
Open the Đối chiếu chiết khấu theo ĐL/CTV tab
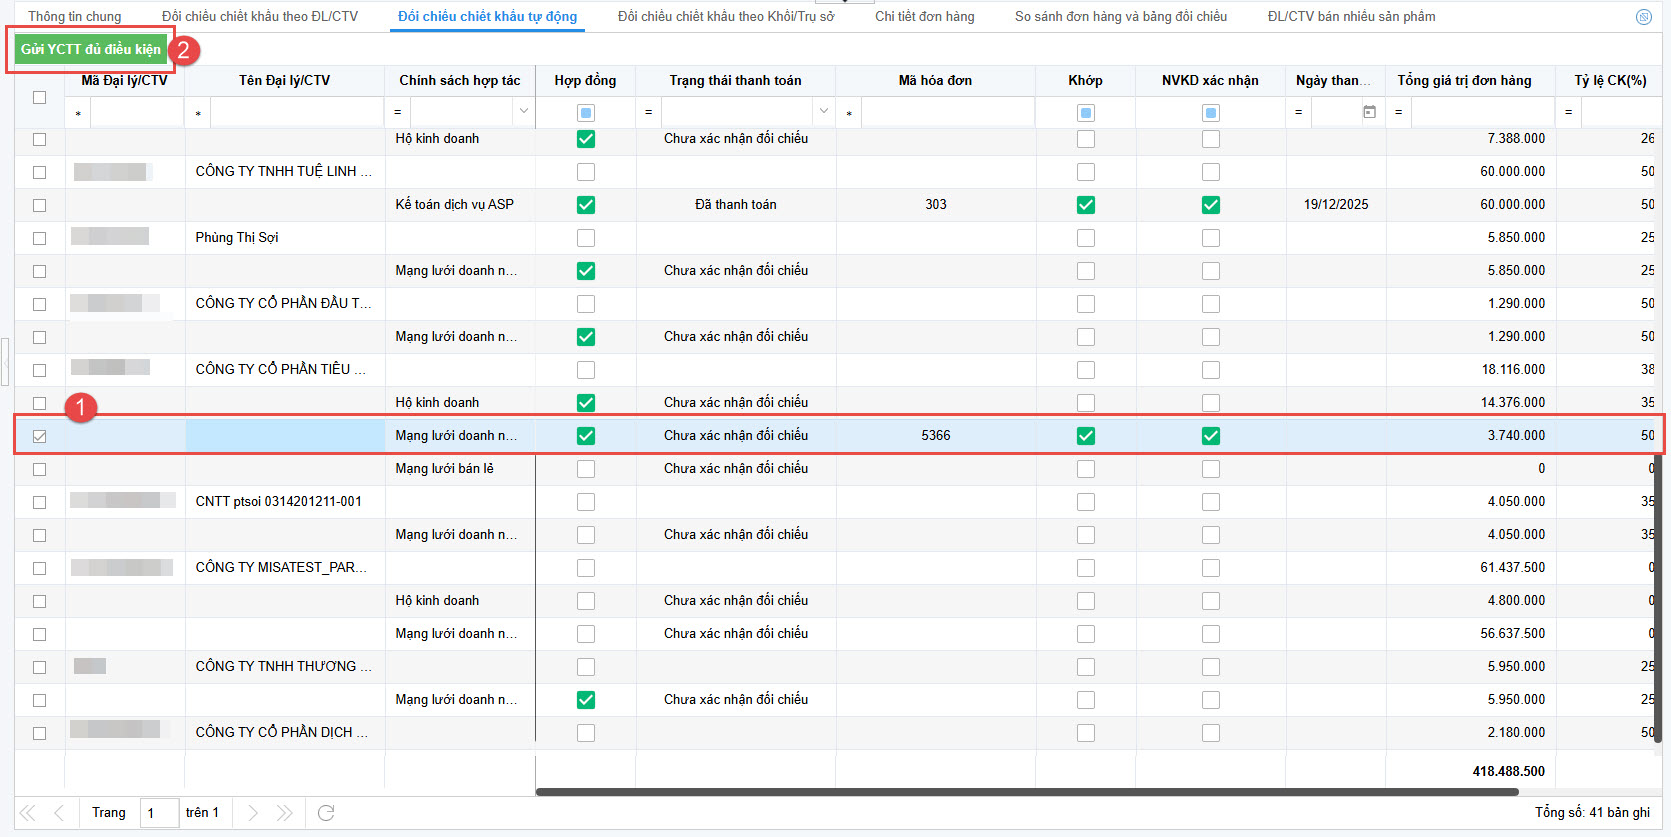259,16
